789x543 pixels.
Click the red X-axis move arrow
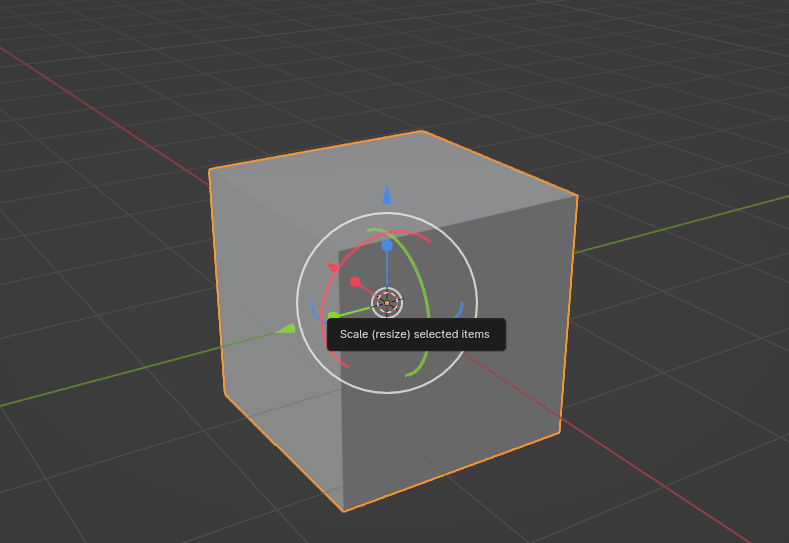[x=333, y=267]
